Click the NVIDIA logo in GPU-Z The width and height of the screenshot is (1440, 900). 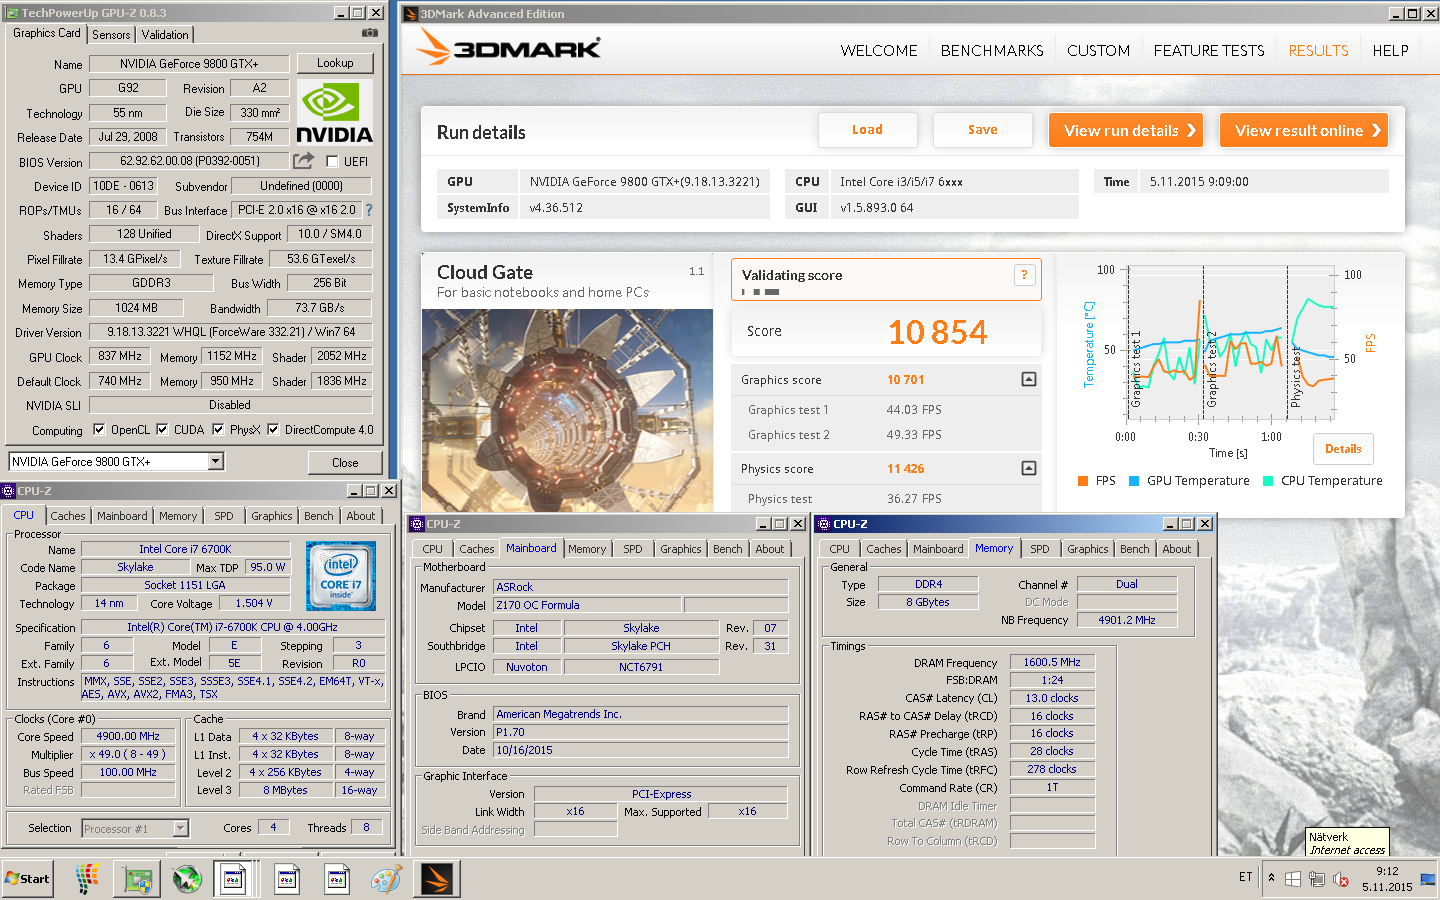335,113
